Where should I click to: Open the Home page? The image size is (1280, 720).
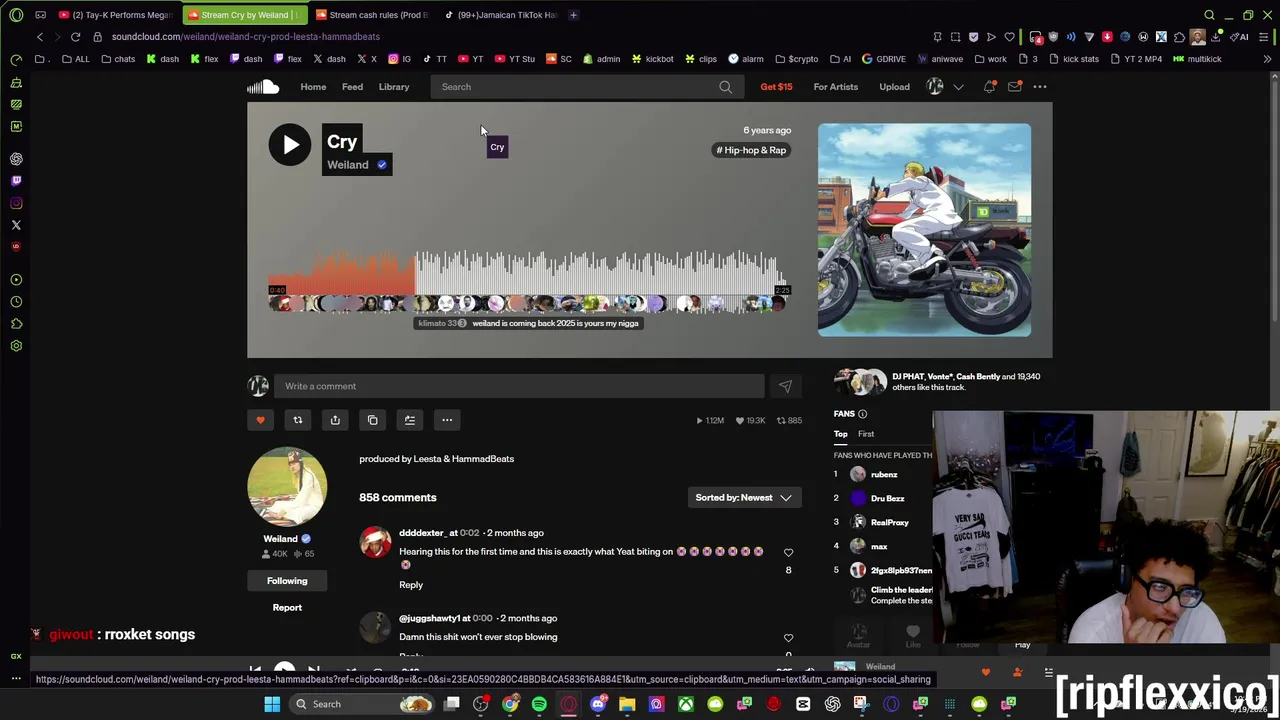[x=313, y=87]
